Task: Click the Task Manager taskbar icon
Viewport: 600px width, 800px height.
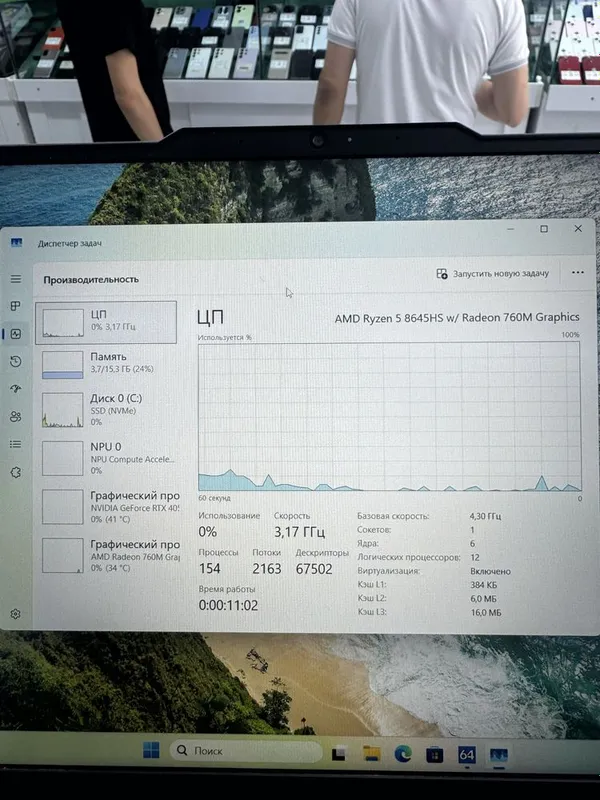Action: [498, 755]
